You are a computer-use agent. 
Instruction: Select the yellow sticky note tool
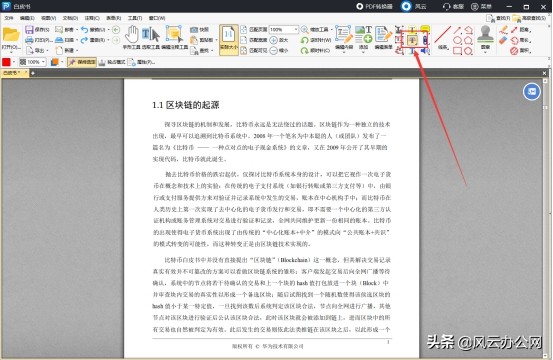tap(425, 29)
